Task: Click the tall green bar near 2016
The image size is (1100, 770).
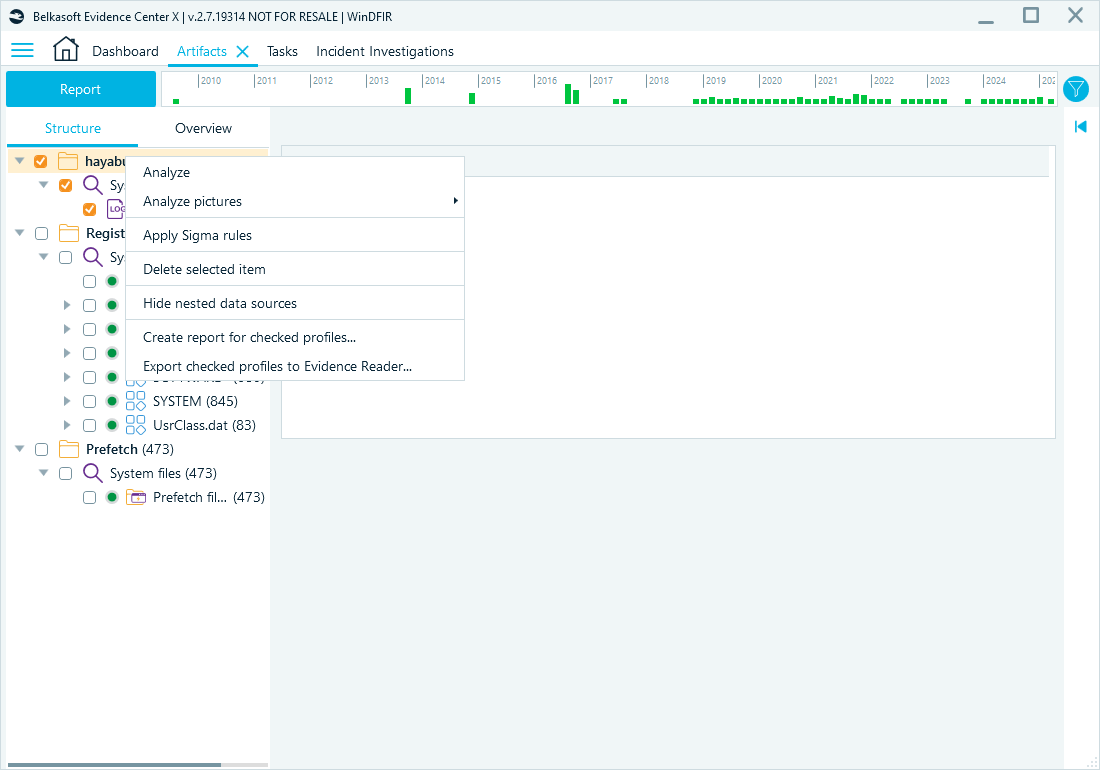Action: [568, 94]
